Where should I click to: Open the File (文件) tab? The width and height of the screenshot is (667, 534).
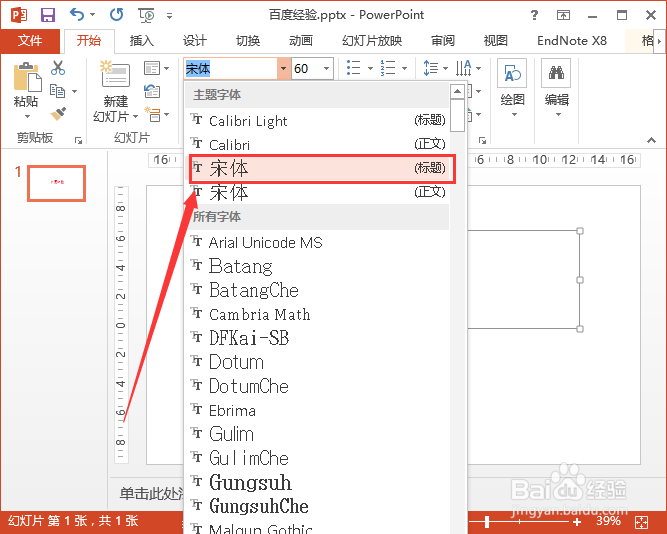(x=30, y=41)
